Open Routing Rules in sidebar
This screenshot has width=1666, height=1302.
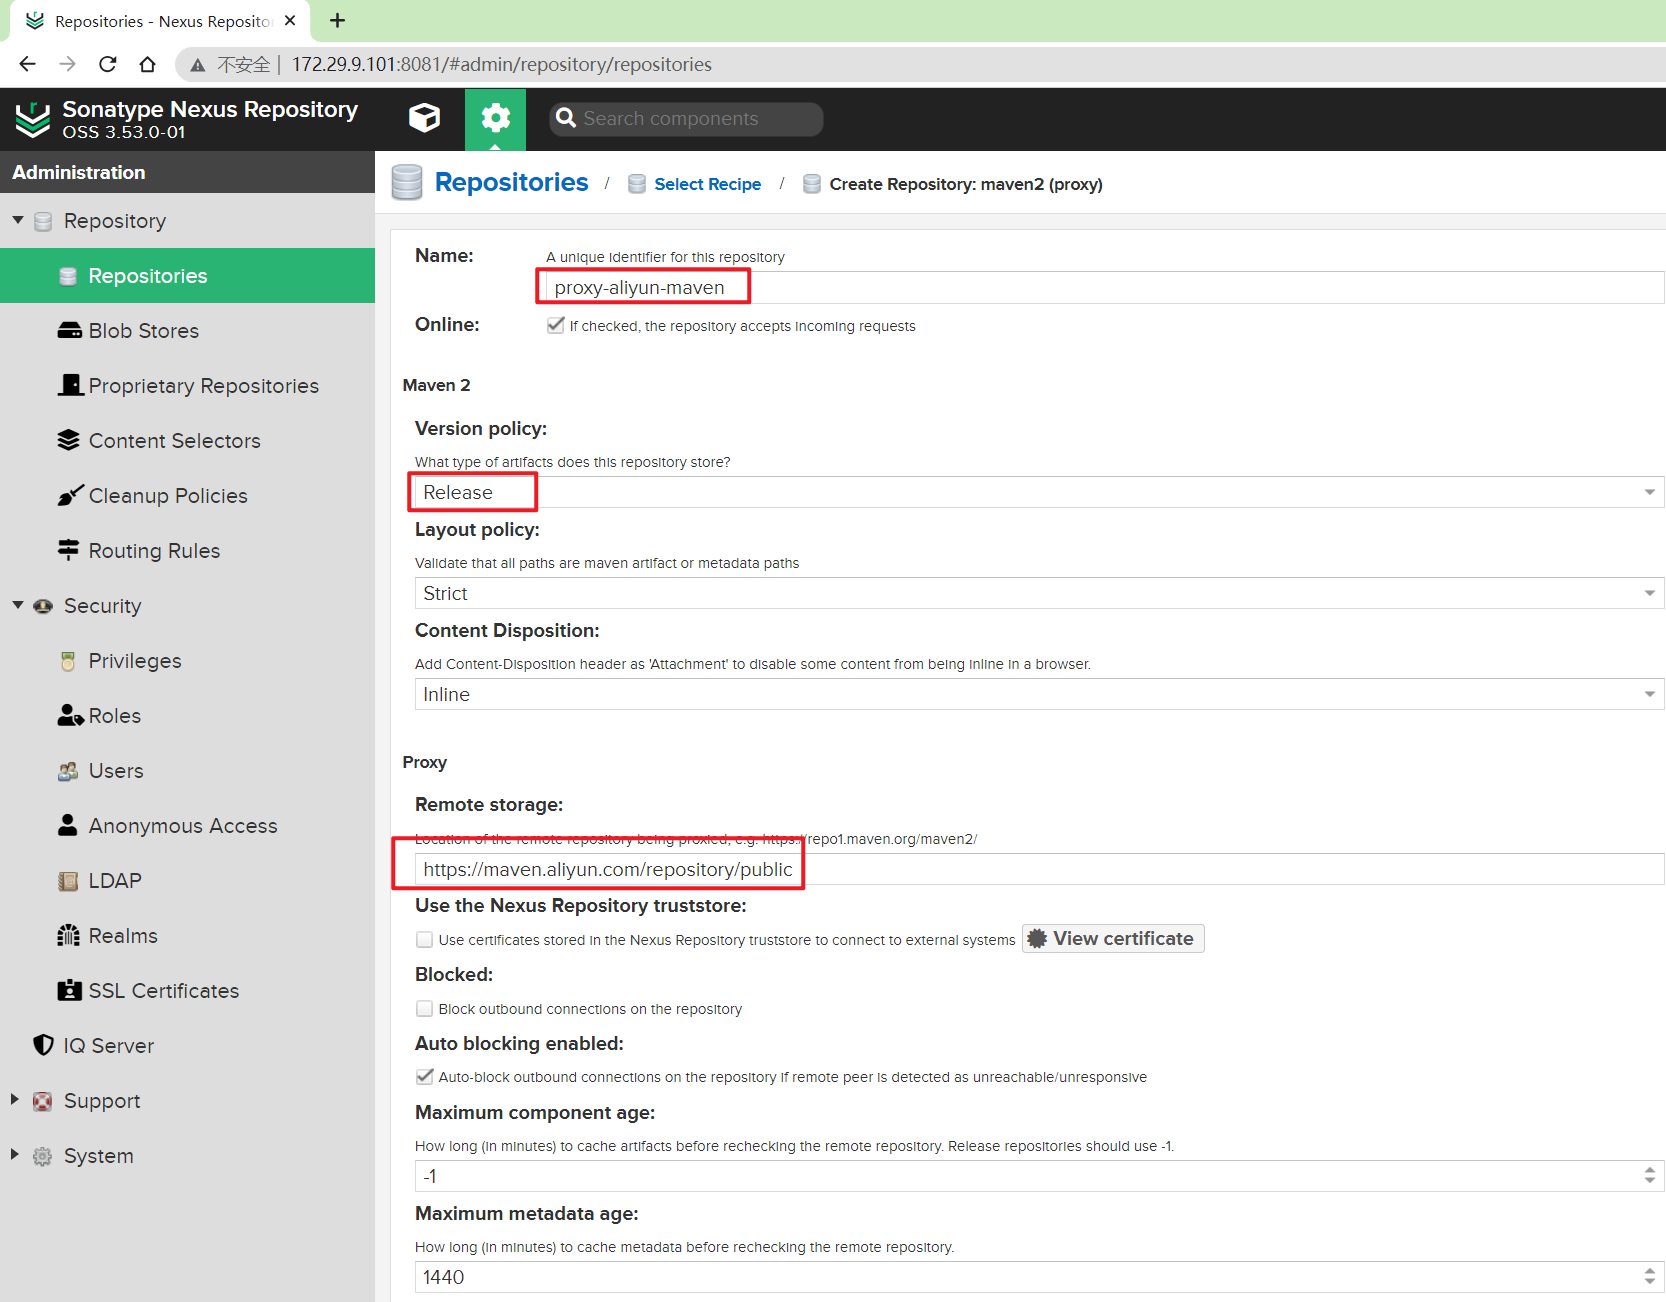[x=187, y=551]
